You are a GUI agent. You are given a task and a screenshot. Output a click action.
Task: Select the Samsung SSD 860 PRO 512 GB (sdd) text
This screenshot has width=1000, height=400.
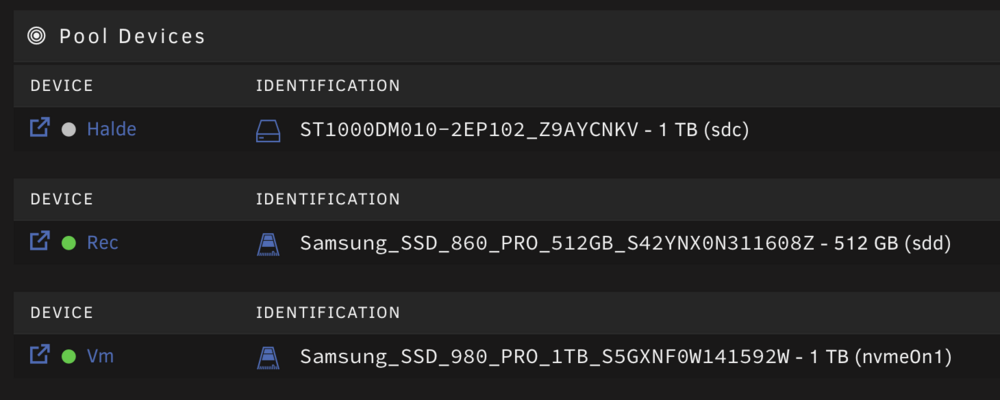pyautogui.click(x=626, y=244)
